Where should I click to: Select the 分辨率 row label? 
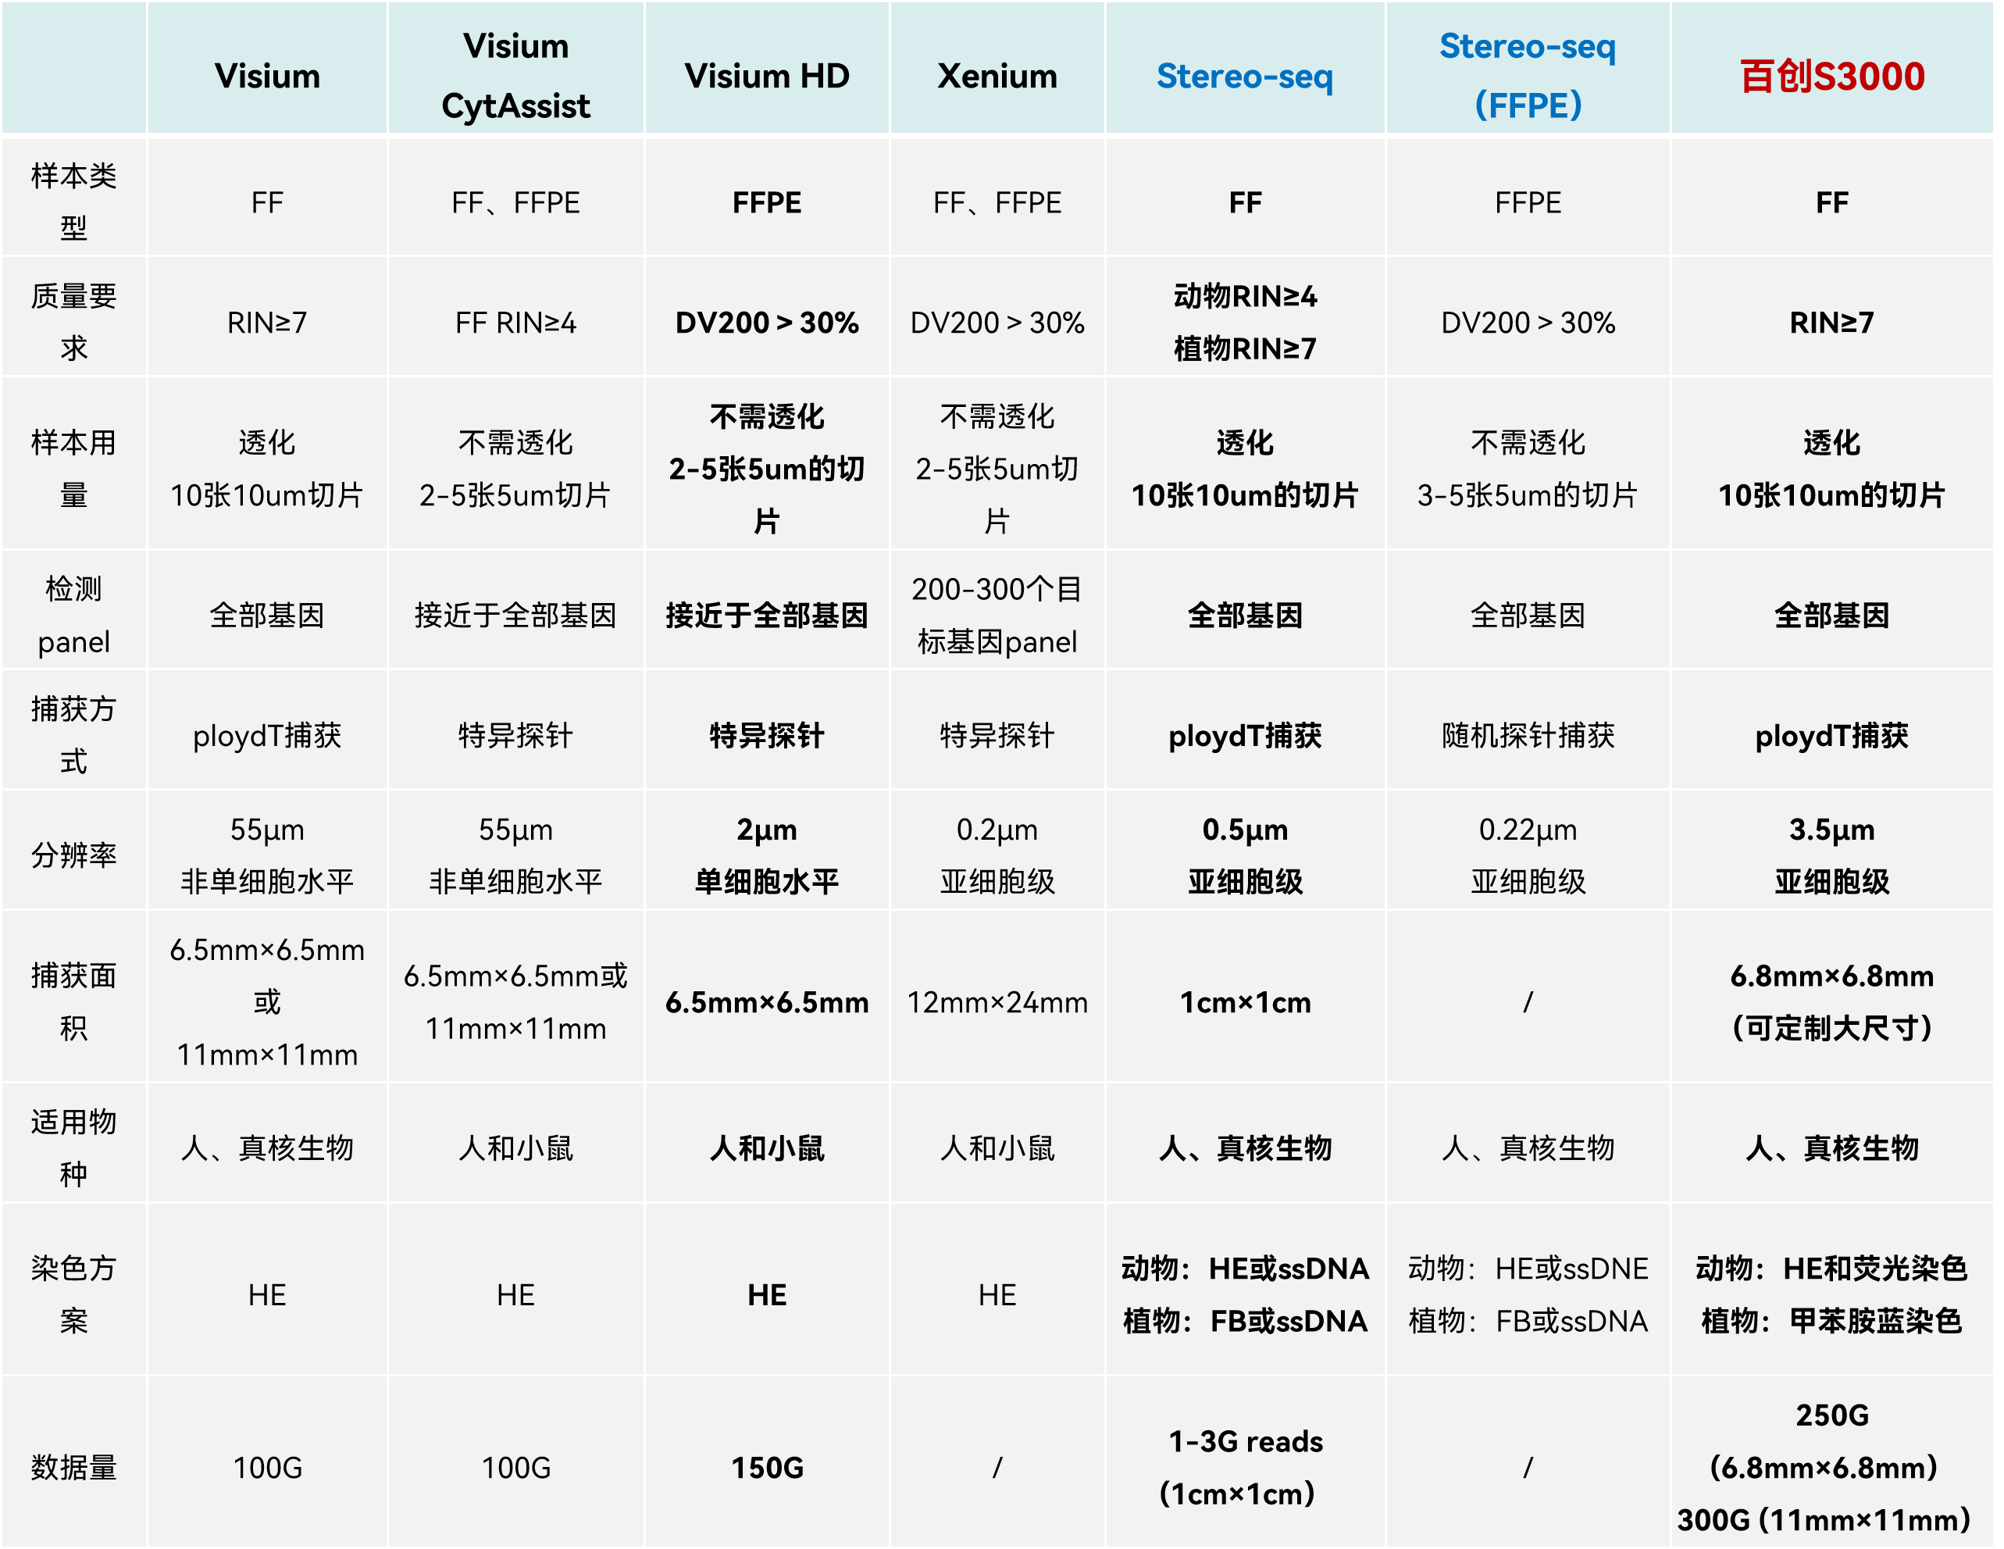[73, 855]
